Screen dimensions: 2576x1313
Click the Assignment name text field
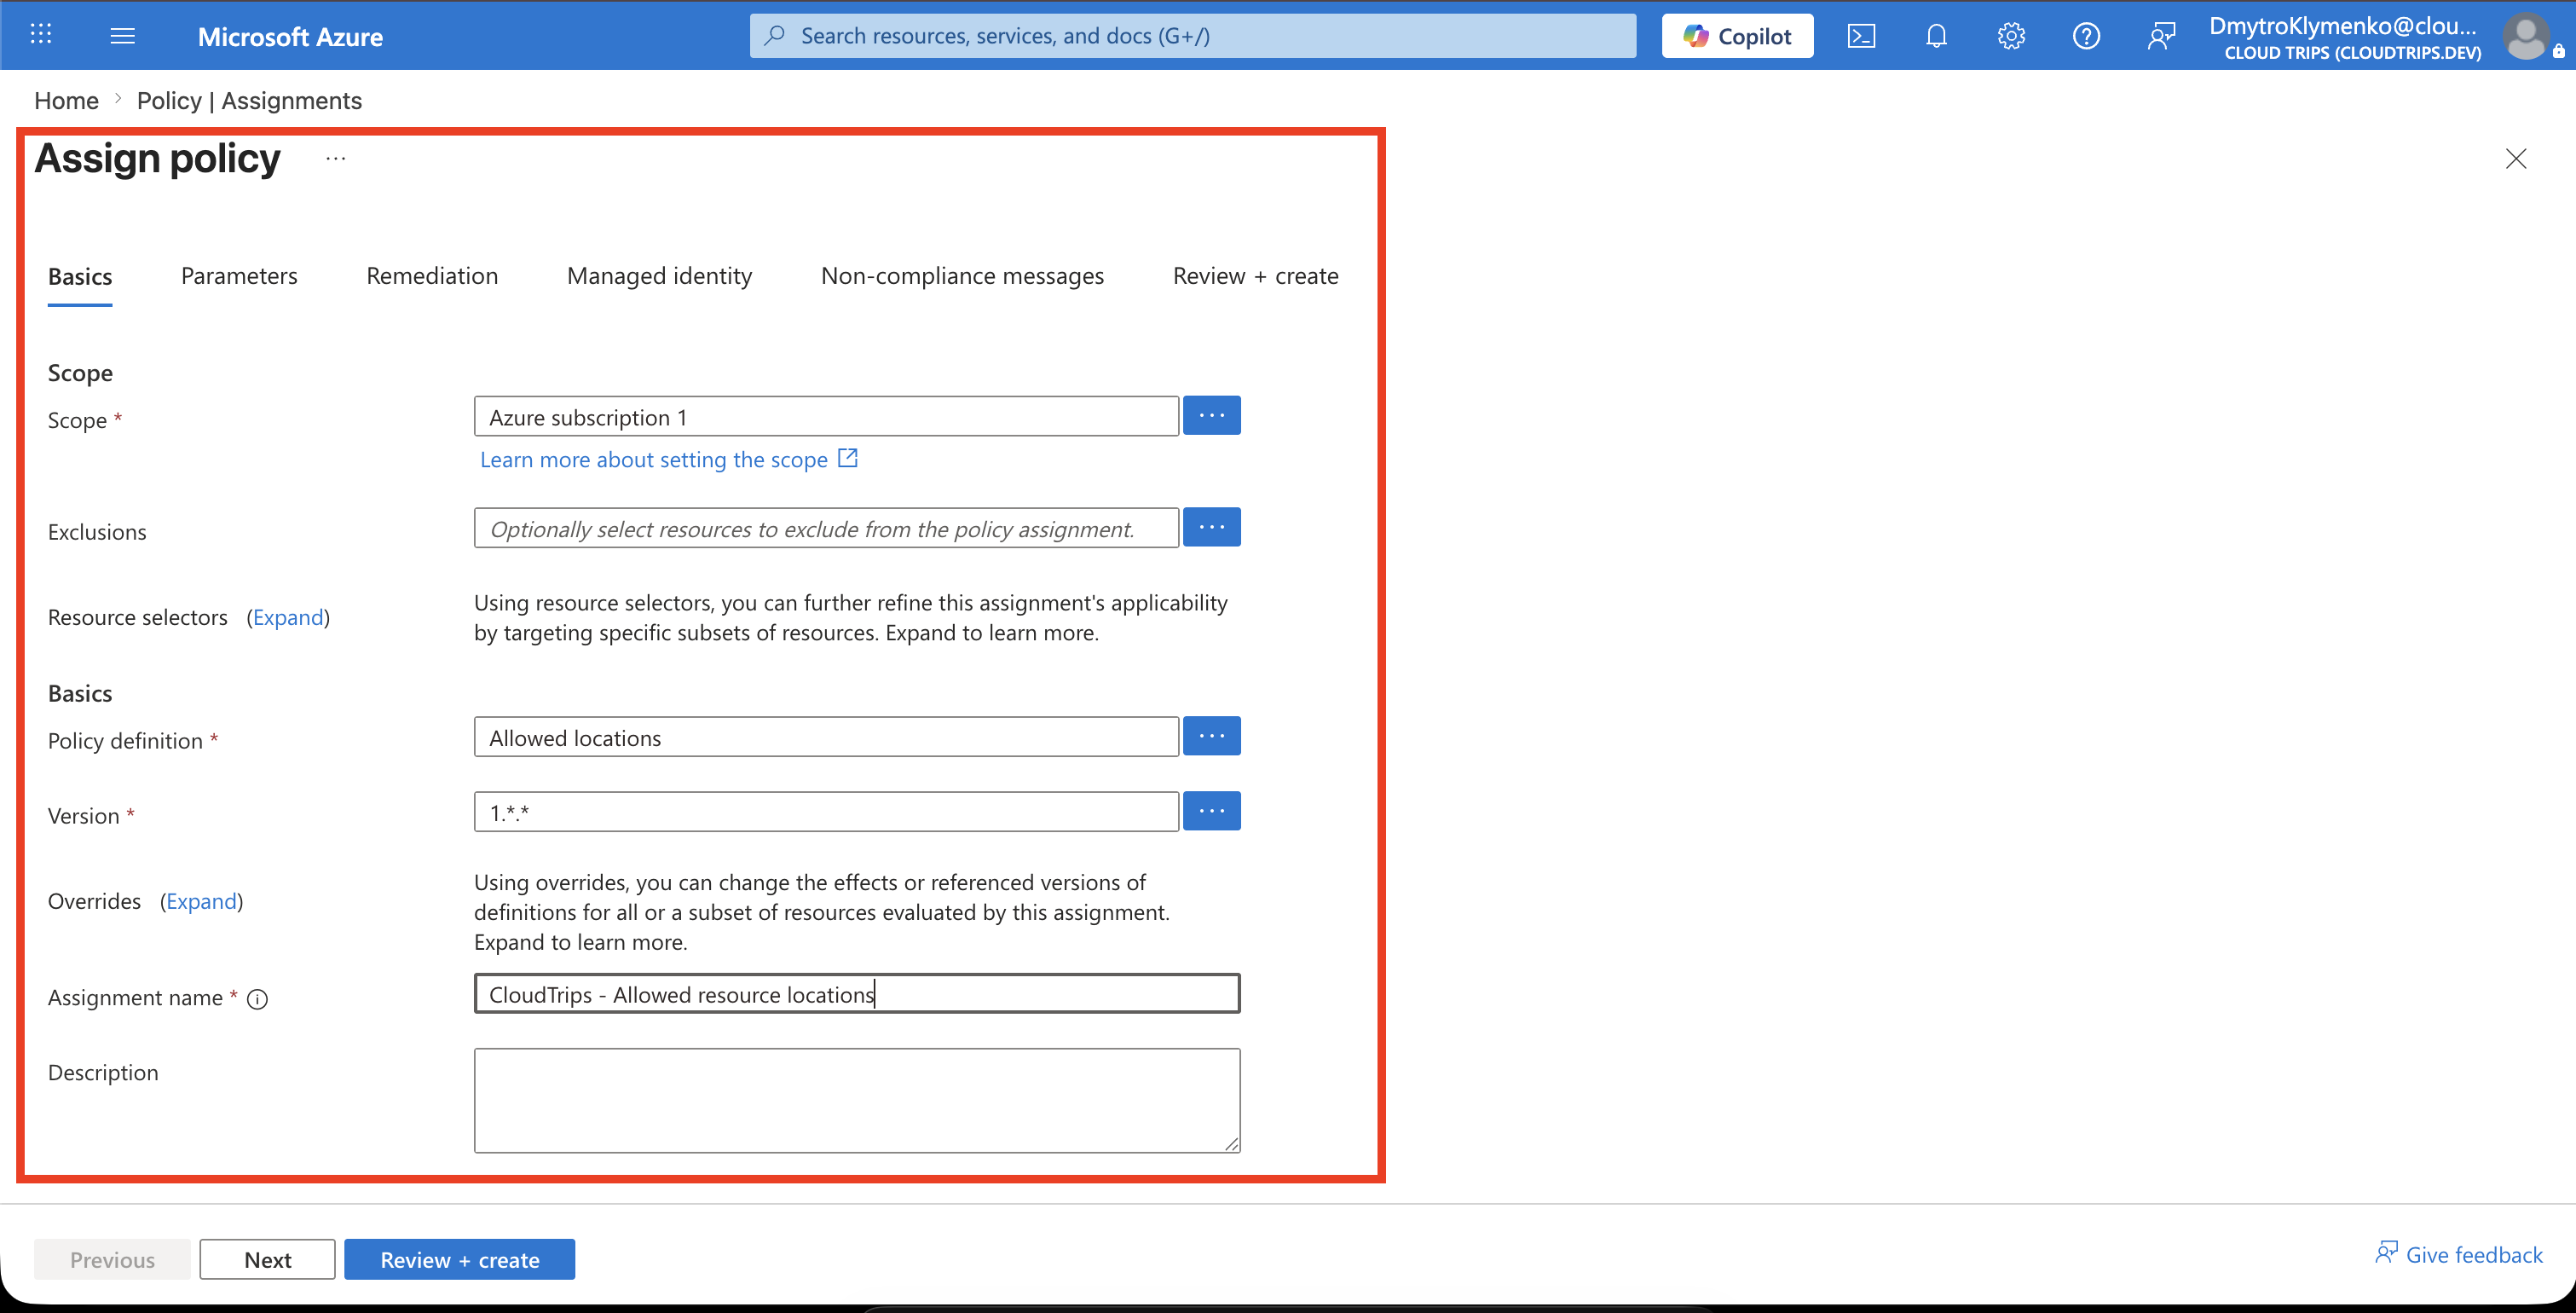[x=857, y=994]
